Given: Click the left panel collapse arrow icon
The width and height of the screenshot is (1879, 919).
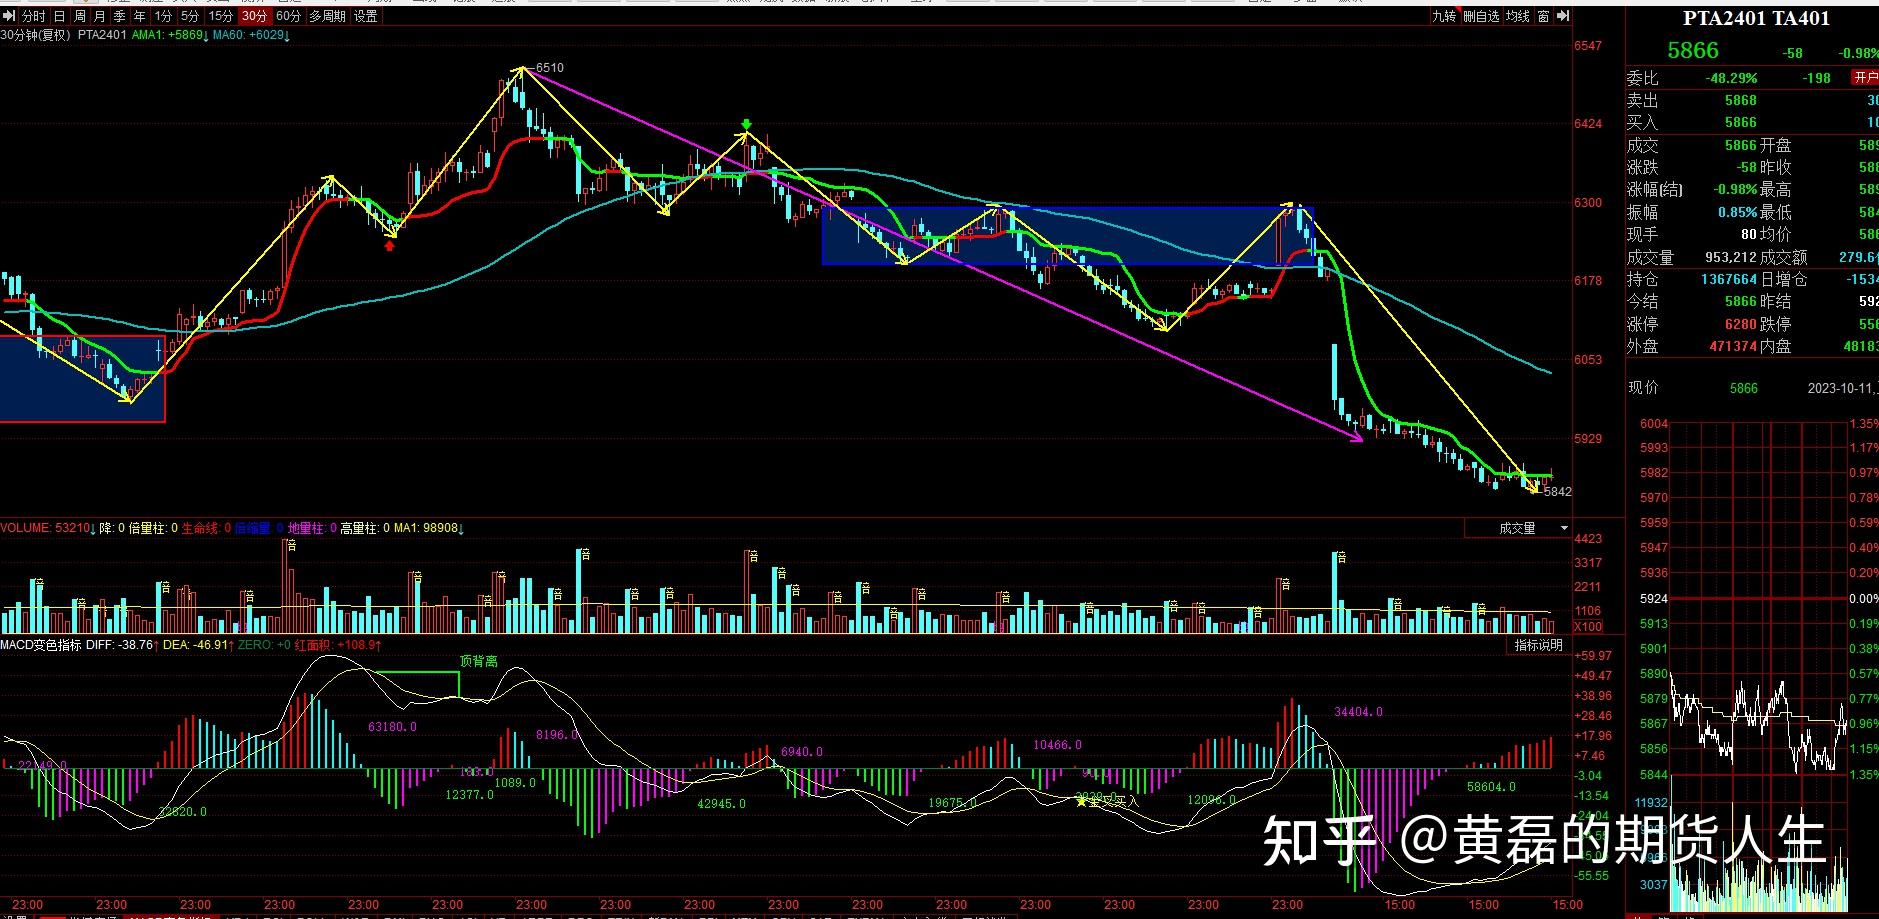Looking at the screenshot, I should pyautogui.click(x=9, y=16).
